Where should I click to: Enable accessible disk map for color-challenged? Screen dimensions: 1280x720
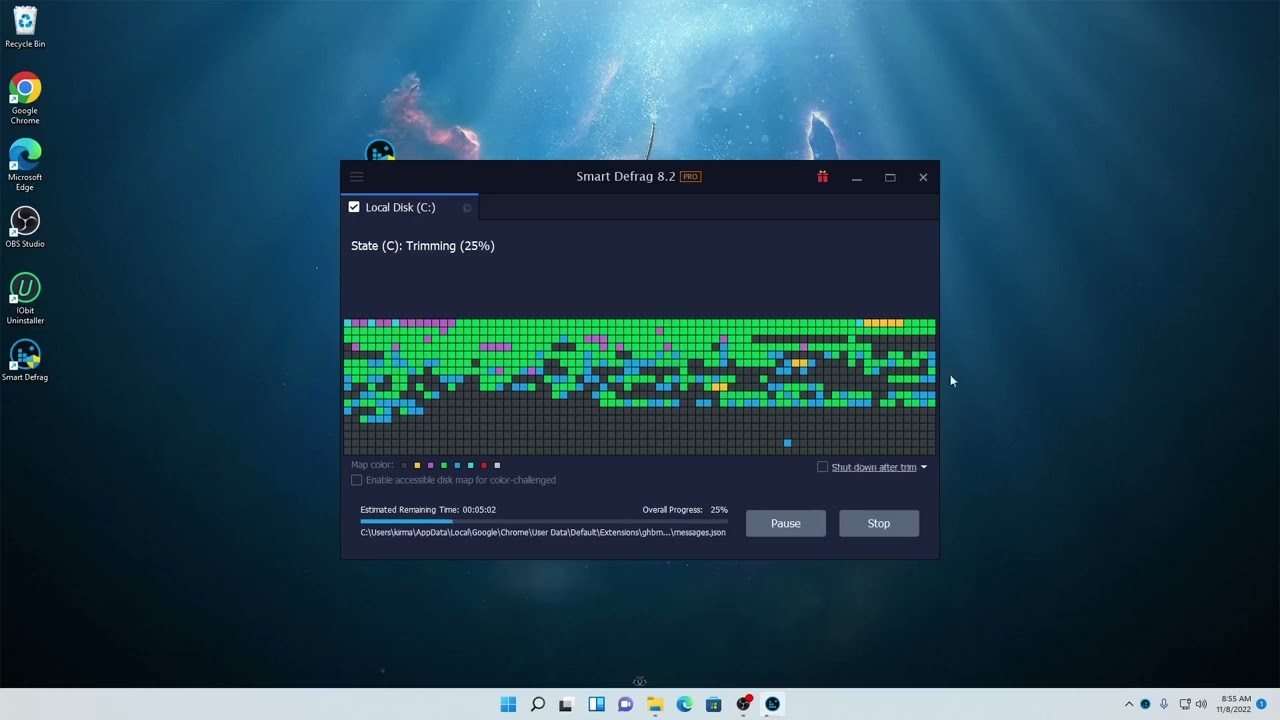click(x=356, y=480)
